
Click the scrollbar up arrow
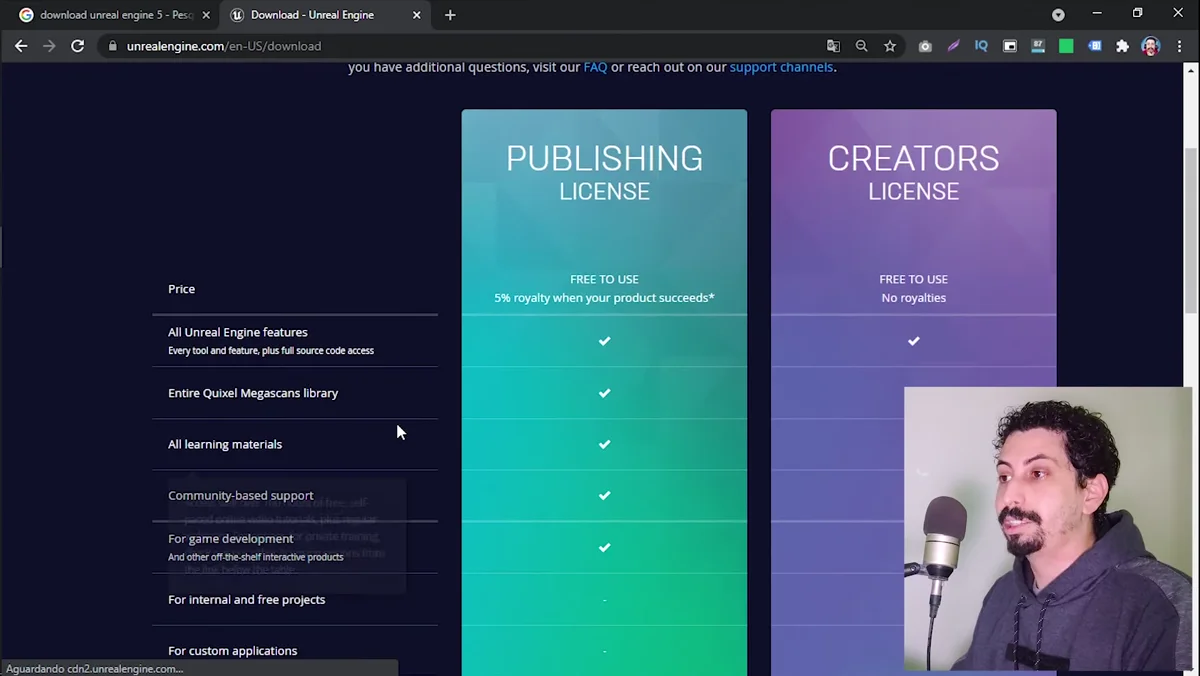1191,70
